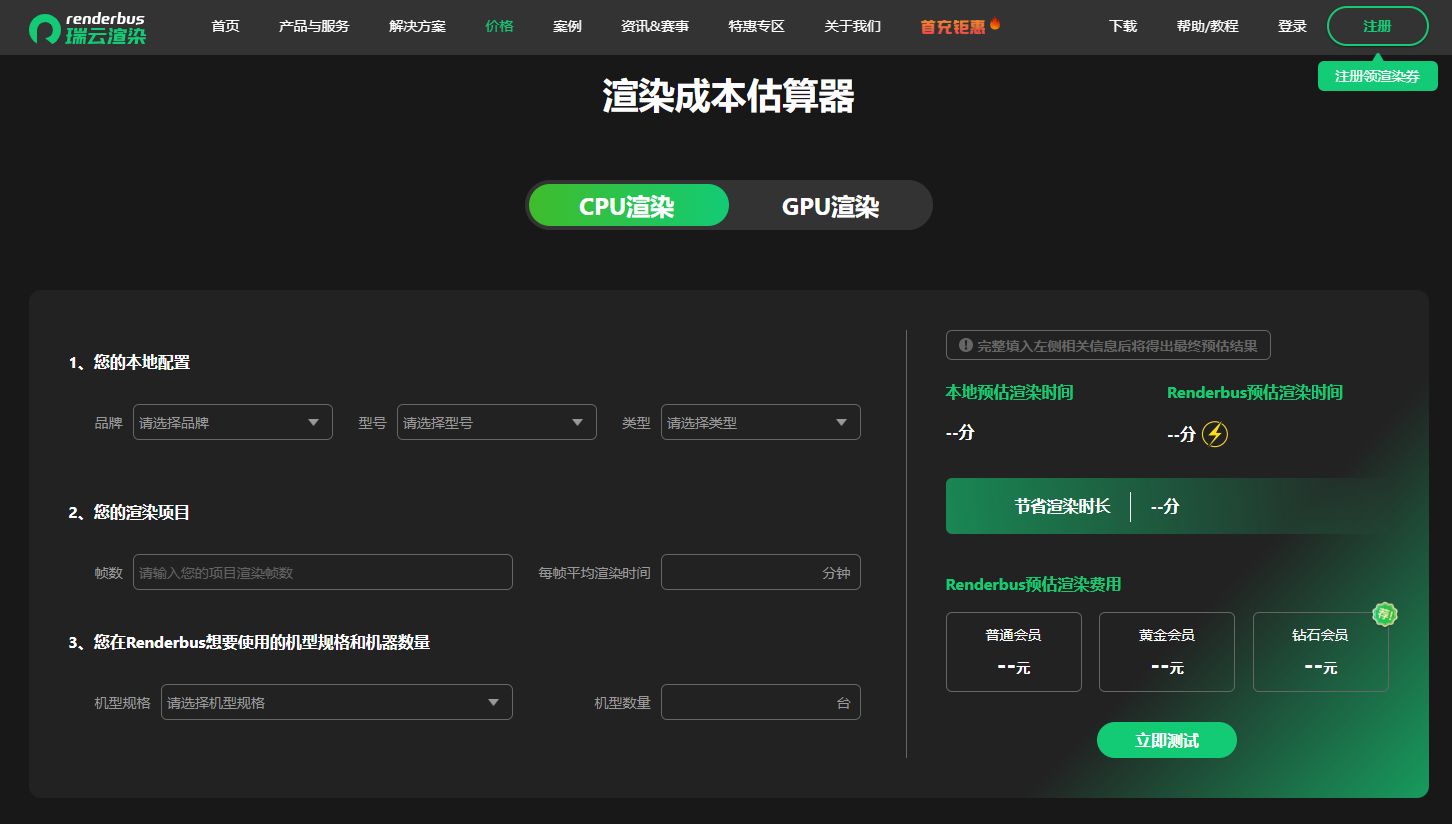Open 产品与服务 menu
1452x824 pixels.
coord(314,26)
